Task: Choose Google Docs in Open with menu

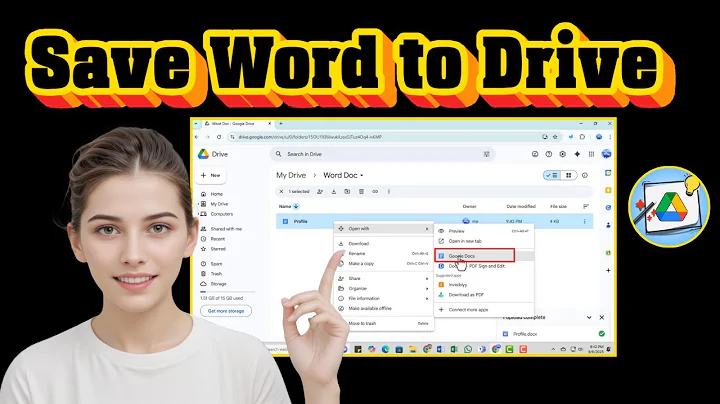Action: (484, 256)
